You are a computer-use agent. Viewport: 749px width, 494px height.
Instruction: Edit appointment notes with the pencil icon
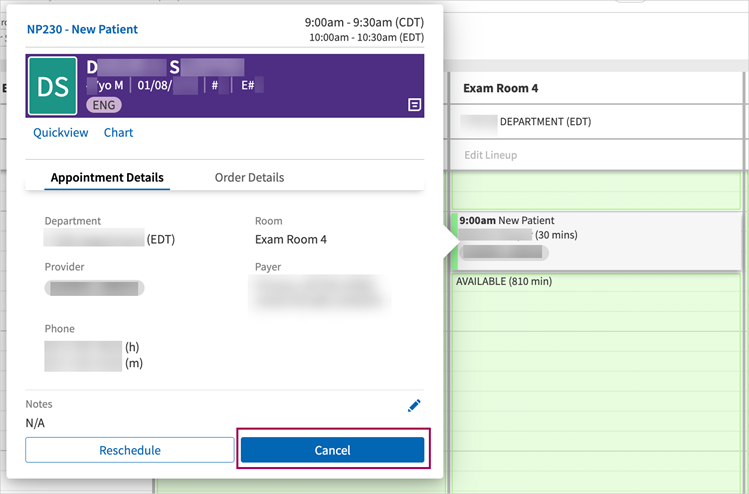(x=414, y=406)
